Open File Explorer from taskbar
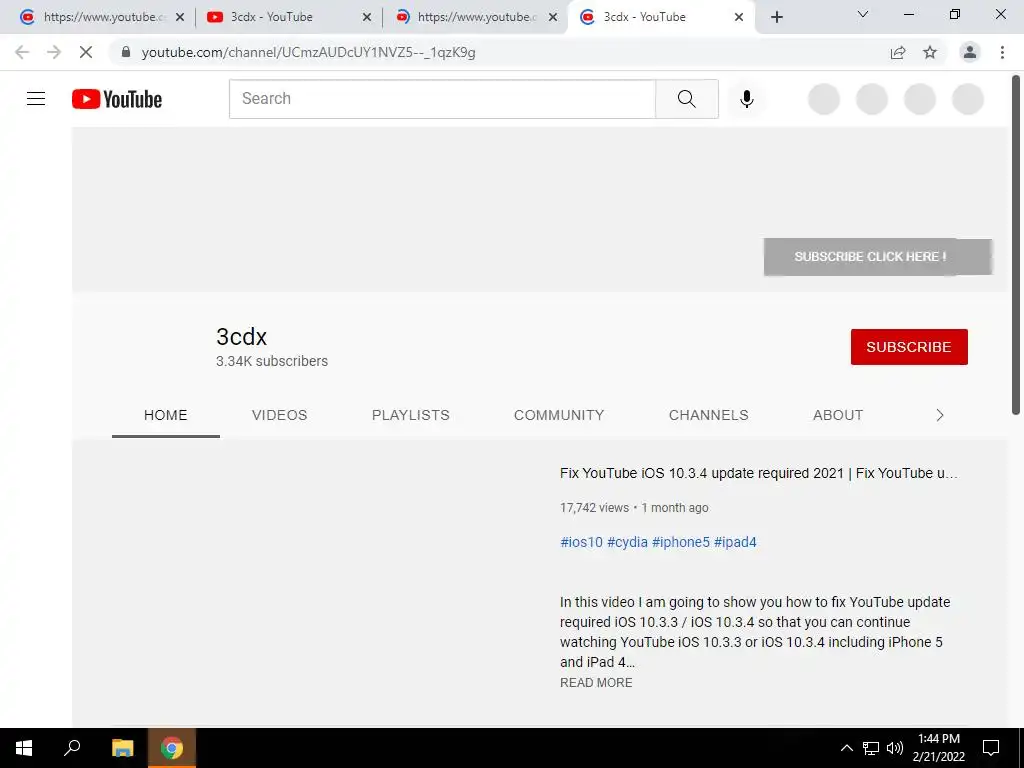 pyautogui.click(x=122, y=748)
